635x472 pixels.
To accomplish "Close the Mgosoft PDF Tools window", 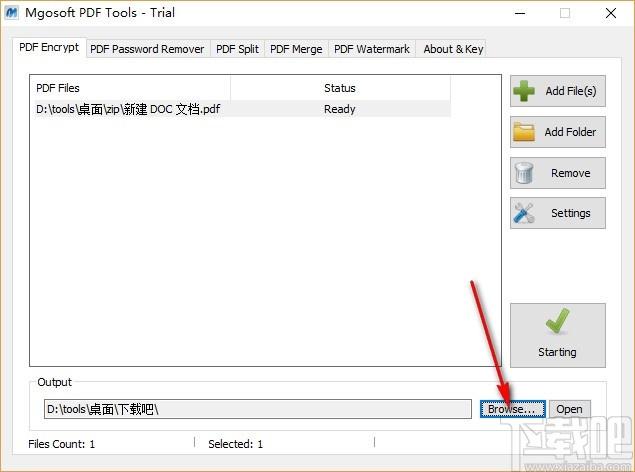I will pos(611,13).
